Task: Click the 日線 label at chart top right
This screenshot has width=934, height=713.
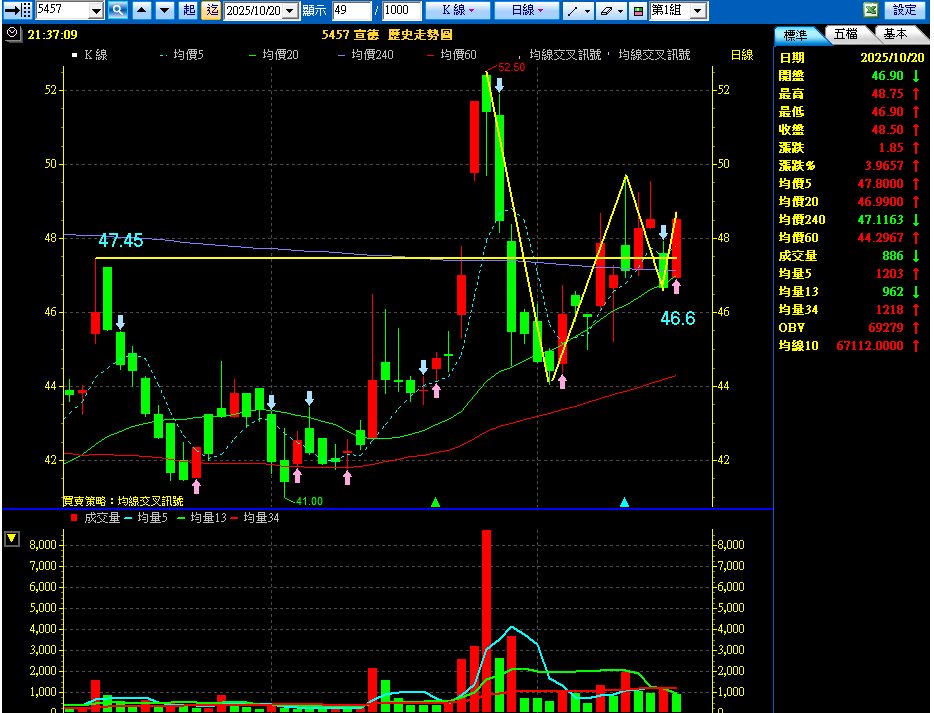Action: pos(742,55)
